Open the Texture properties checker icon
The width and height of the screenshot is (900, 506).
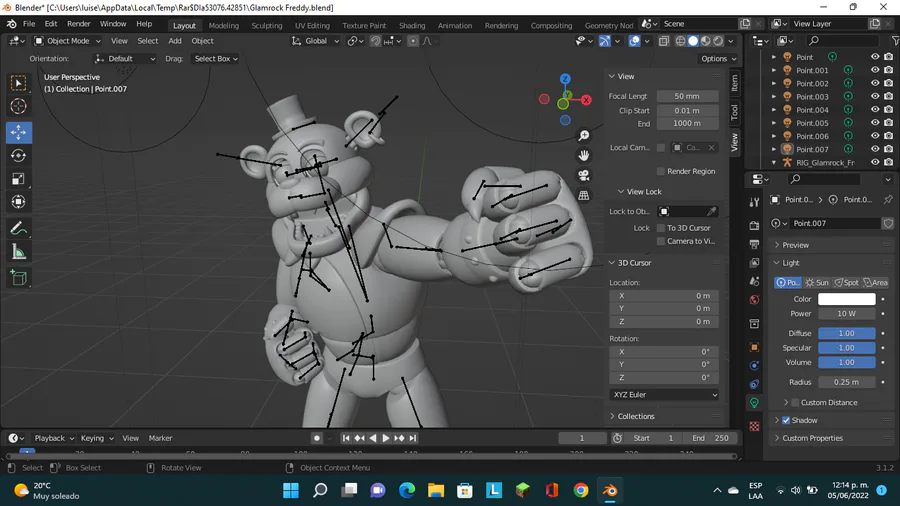coord(754,426)
